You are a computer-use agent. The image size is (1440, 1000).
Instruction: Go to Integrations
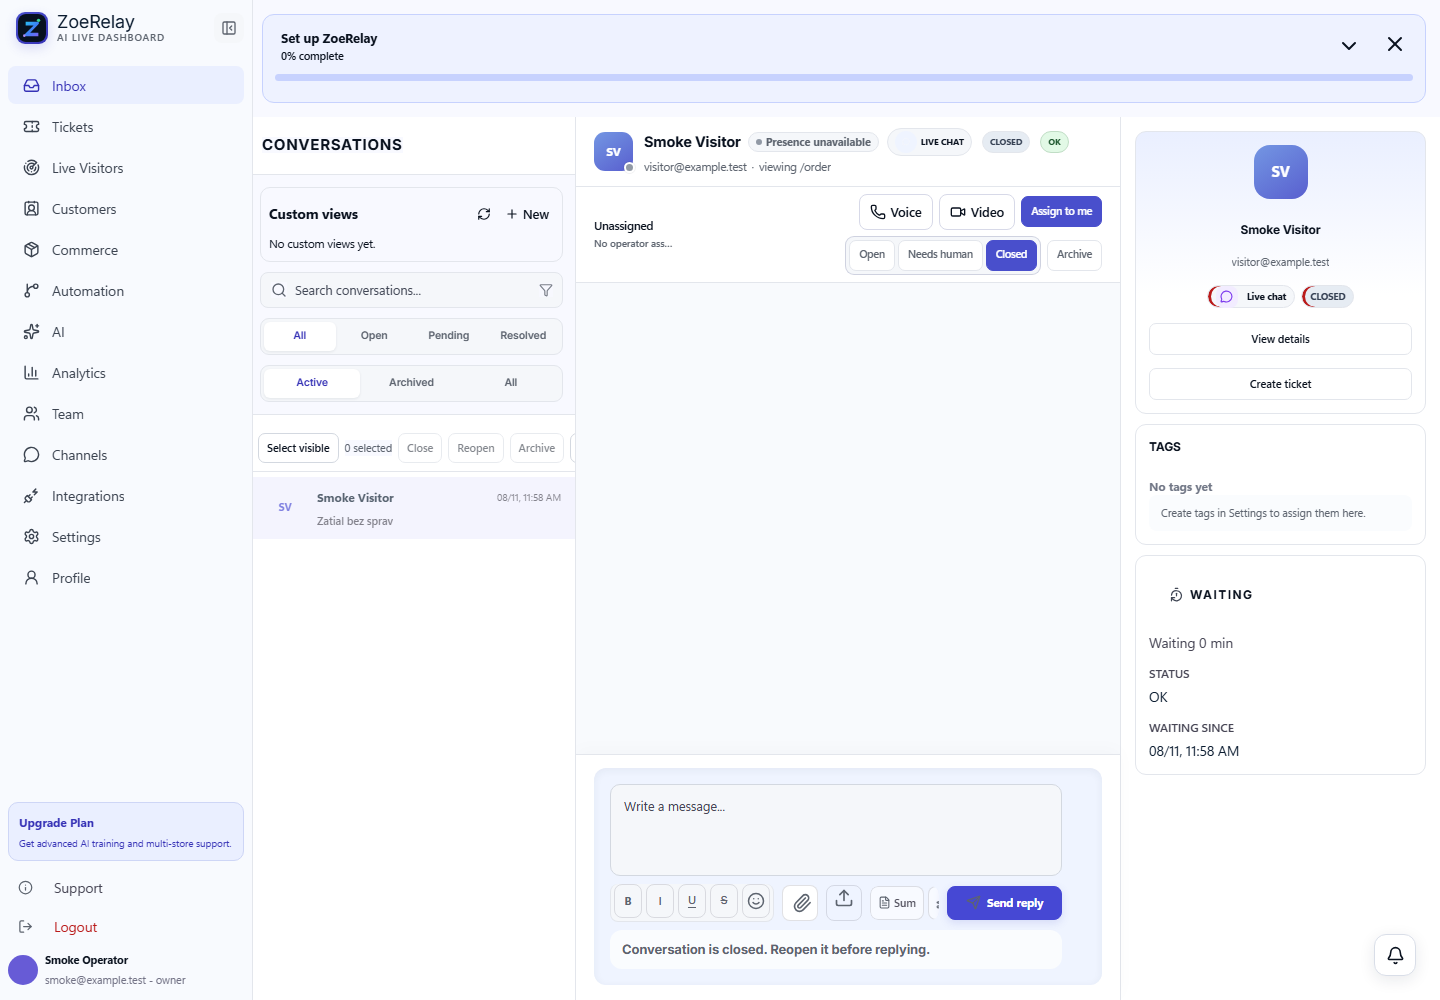[x=126, y=496]
